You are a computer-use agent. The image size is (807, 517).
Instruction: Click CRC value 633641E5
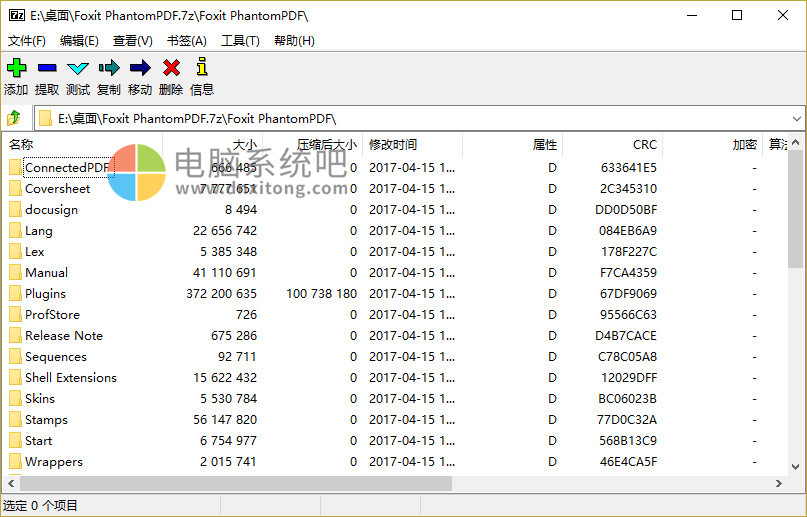(x=628, y=168)
